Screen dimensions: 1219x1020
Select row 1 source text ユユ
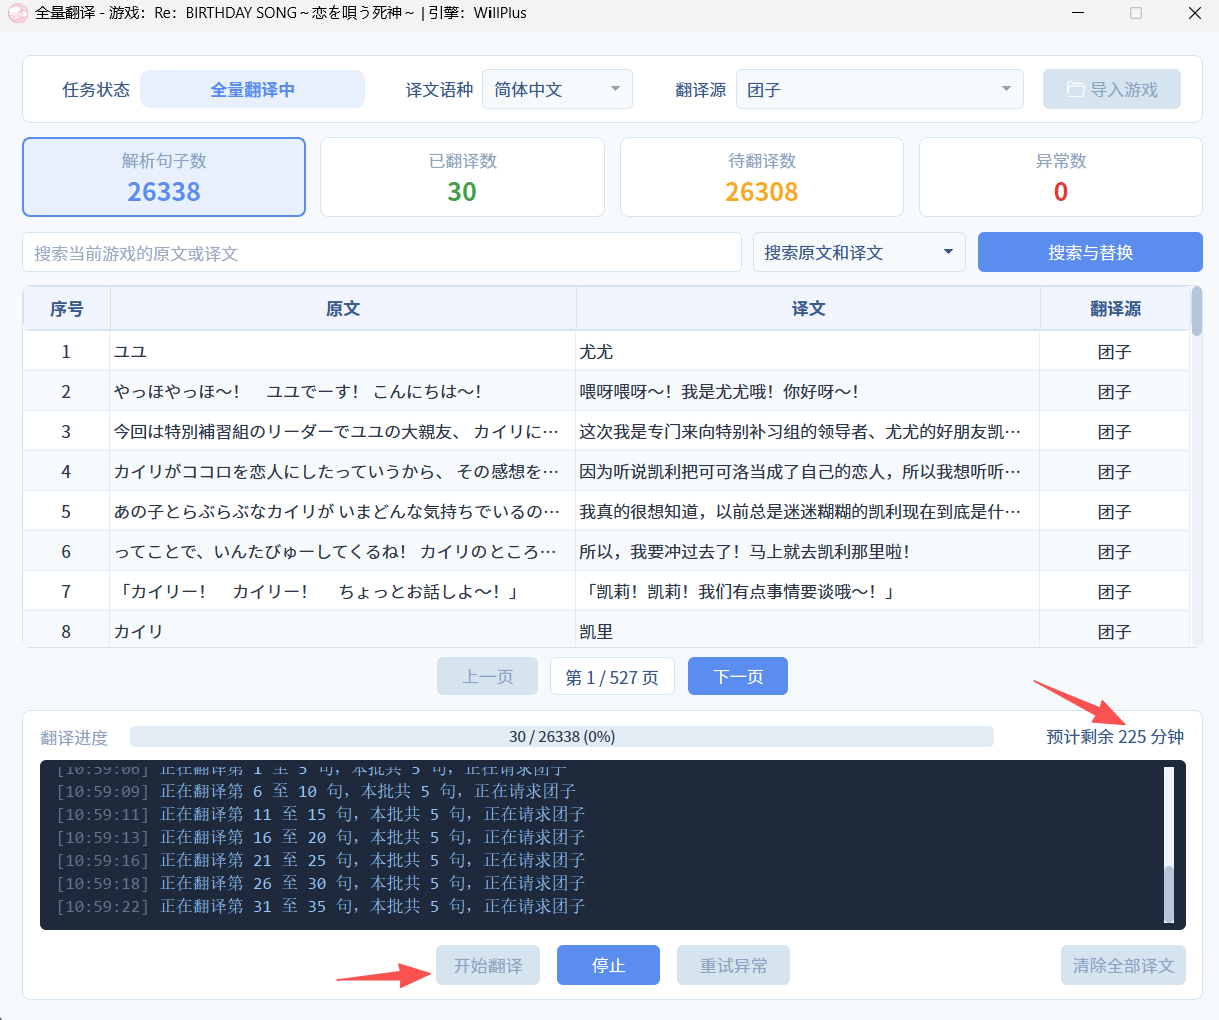(x=343, y=351)
